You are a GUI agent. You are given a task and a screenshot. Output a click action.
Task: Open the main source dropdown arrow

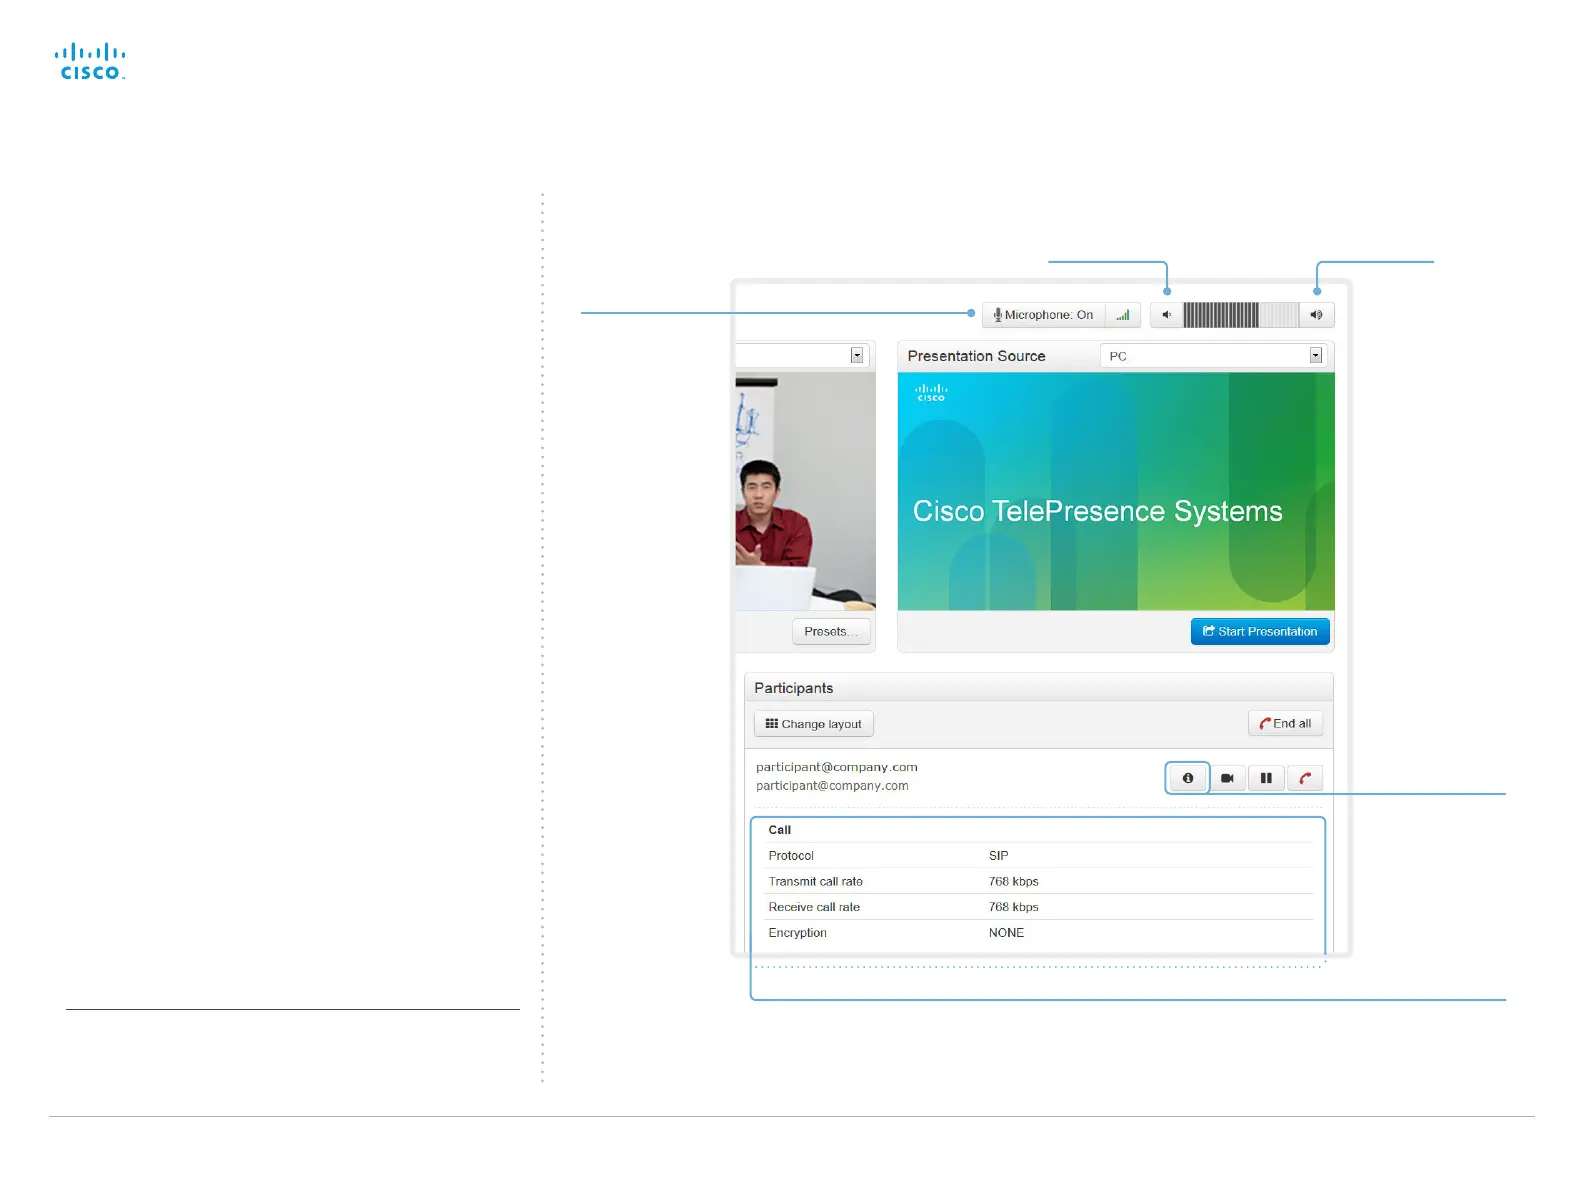click(x=857, y=356)
